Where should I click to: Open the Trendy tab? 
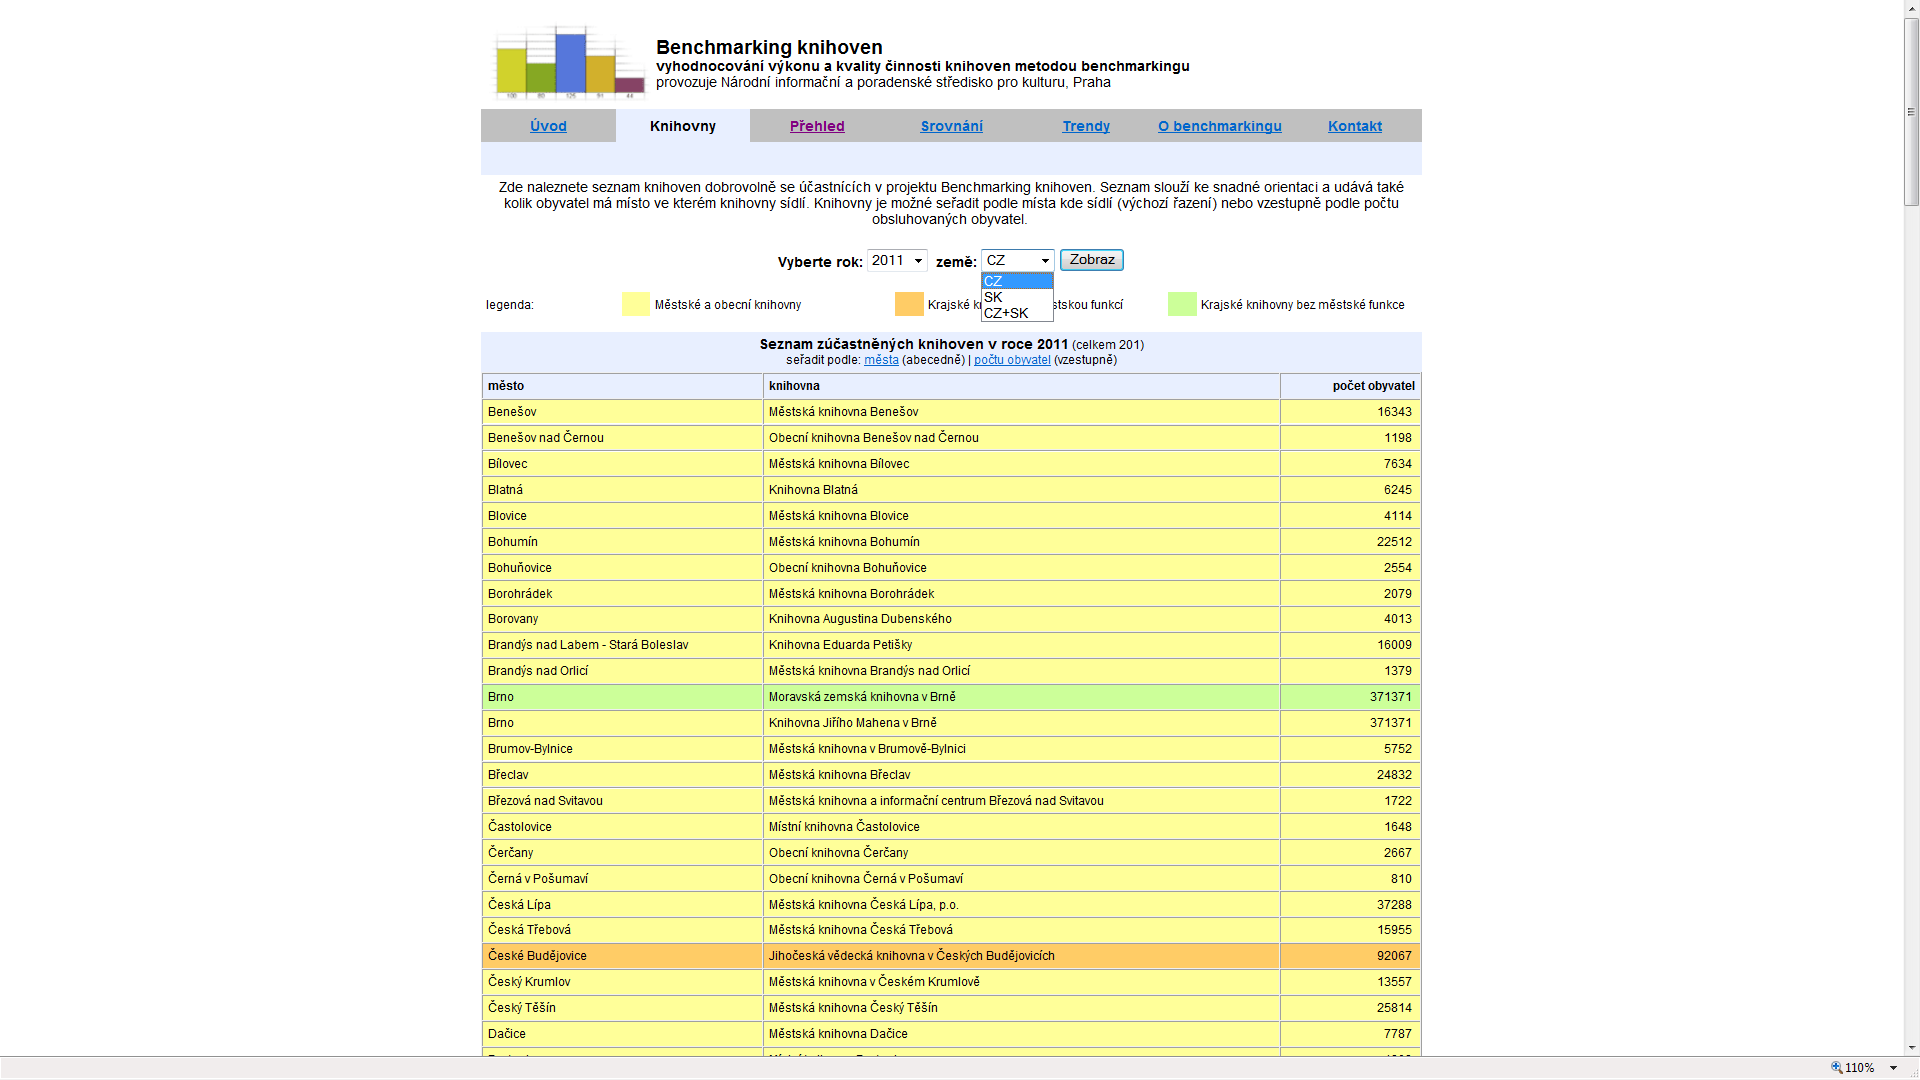[1086, 126]
